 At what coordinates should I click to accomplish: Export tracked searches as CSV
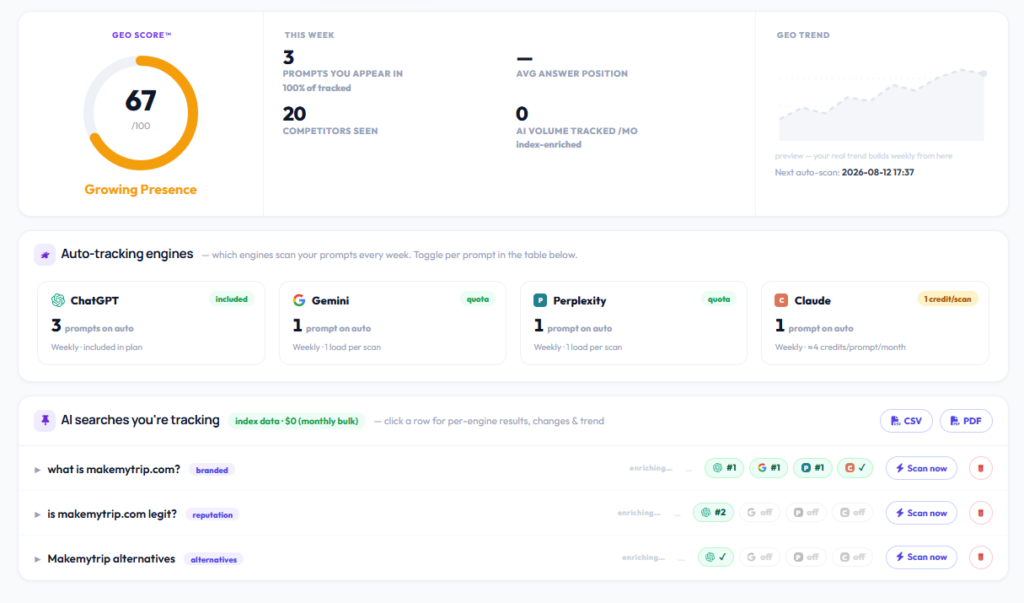(x=906, y=421)
